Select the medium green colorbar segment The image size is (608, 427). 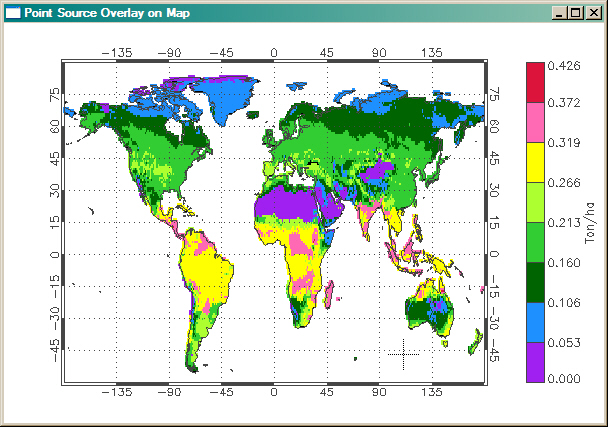[x=536, y=242]
